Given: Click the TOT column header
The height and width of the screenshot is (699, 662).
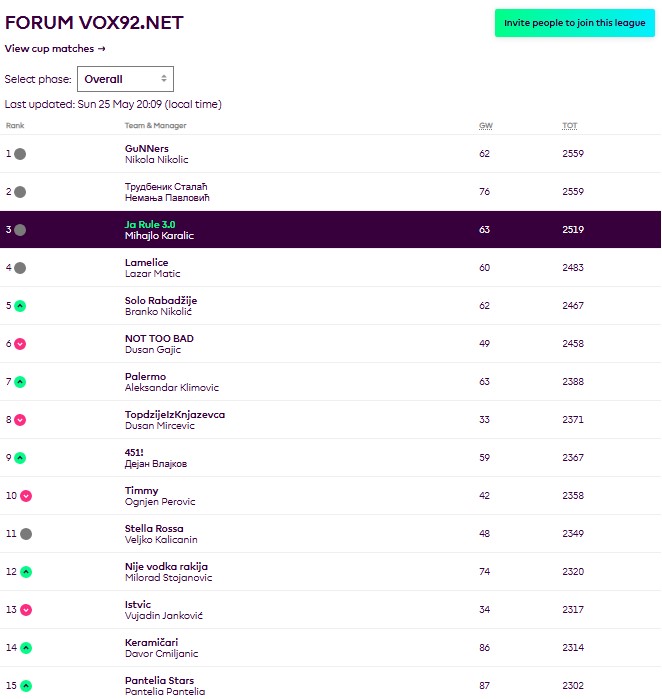Looking at the screenshot, I should click(x=569, y=126).
